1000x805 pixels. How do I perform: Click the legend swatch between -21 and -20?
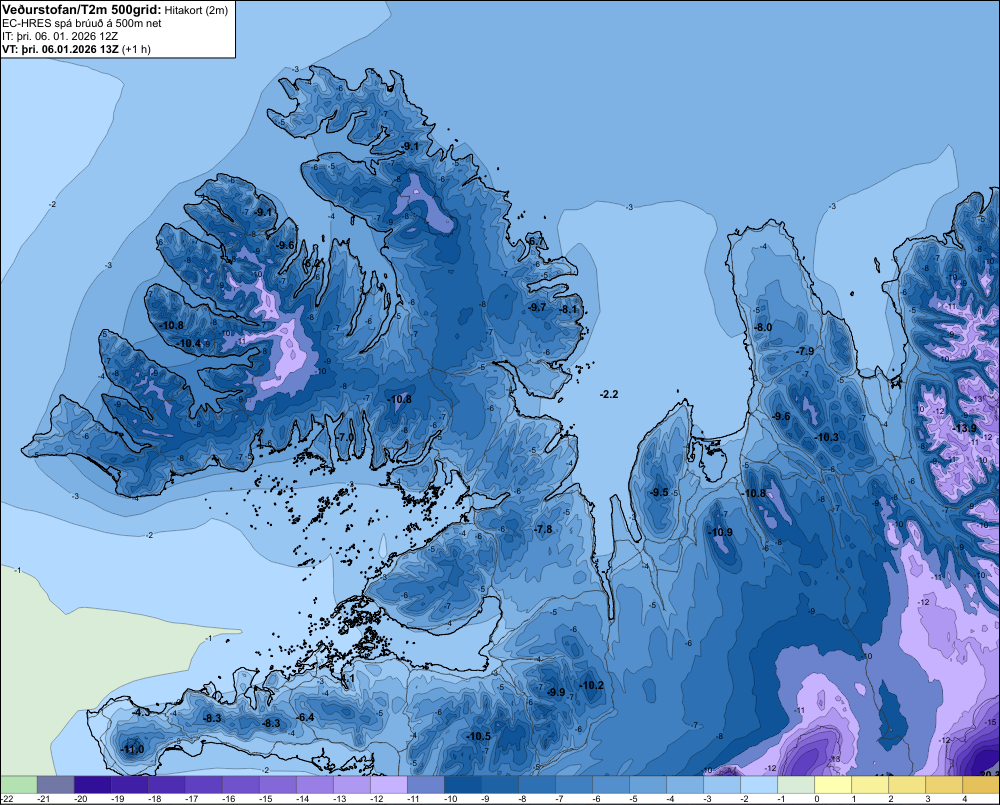[55, 785]
